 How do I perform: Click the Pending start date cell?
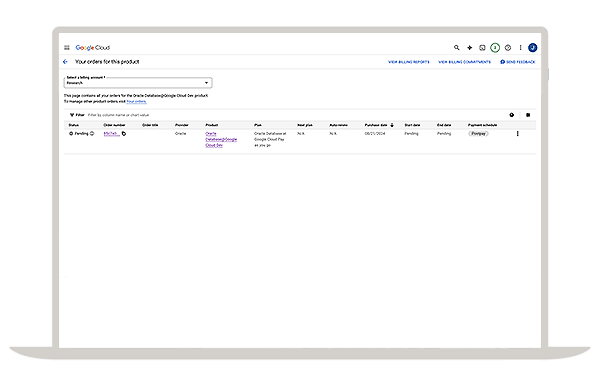[411, 134]
